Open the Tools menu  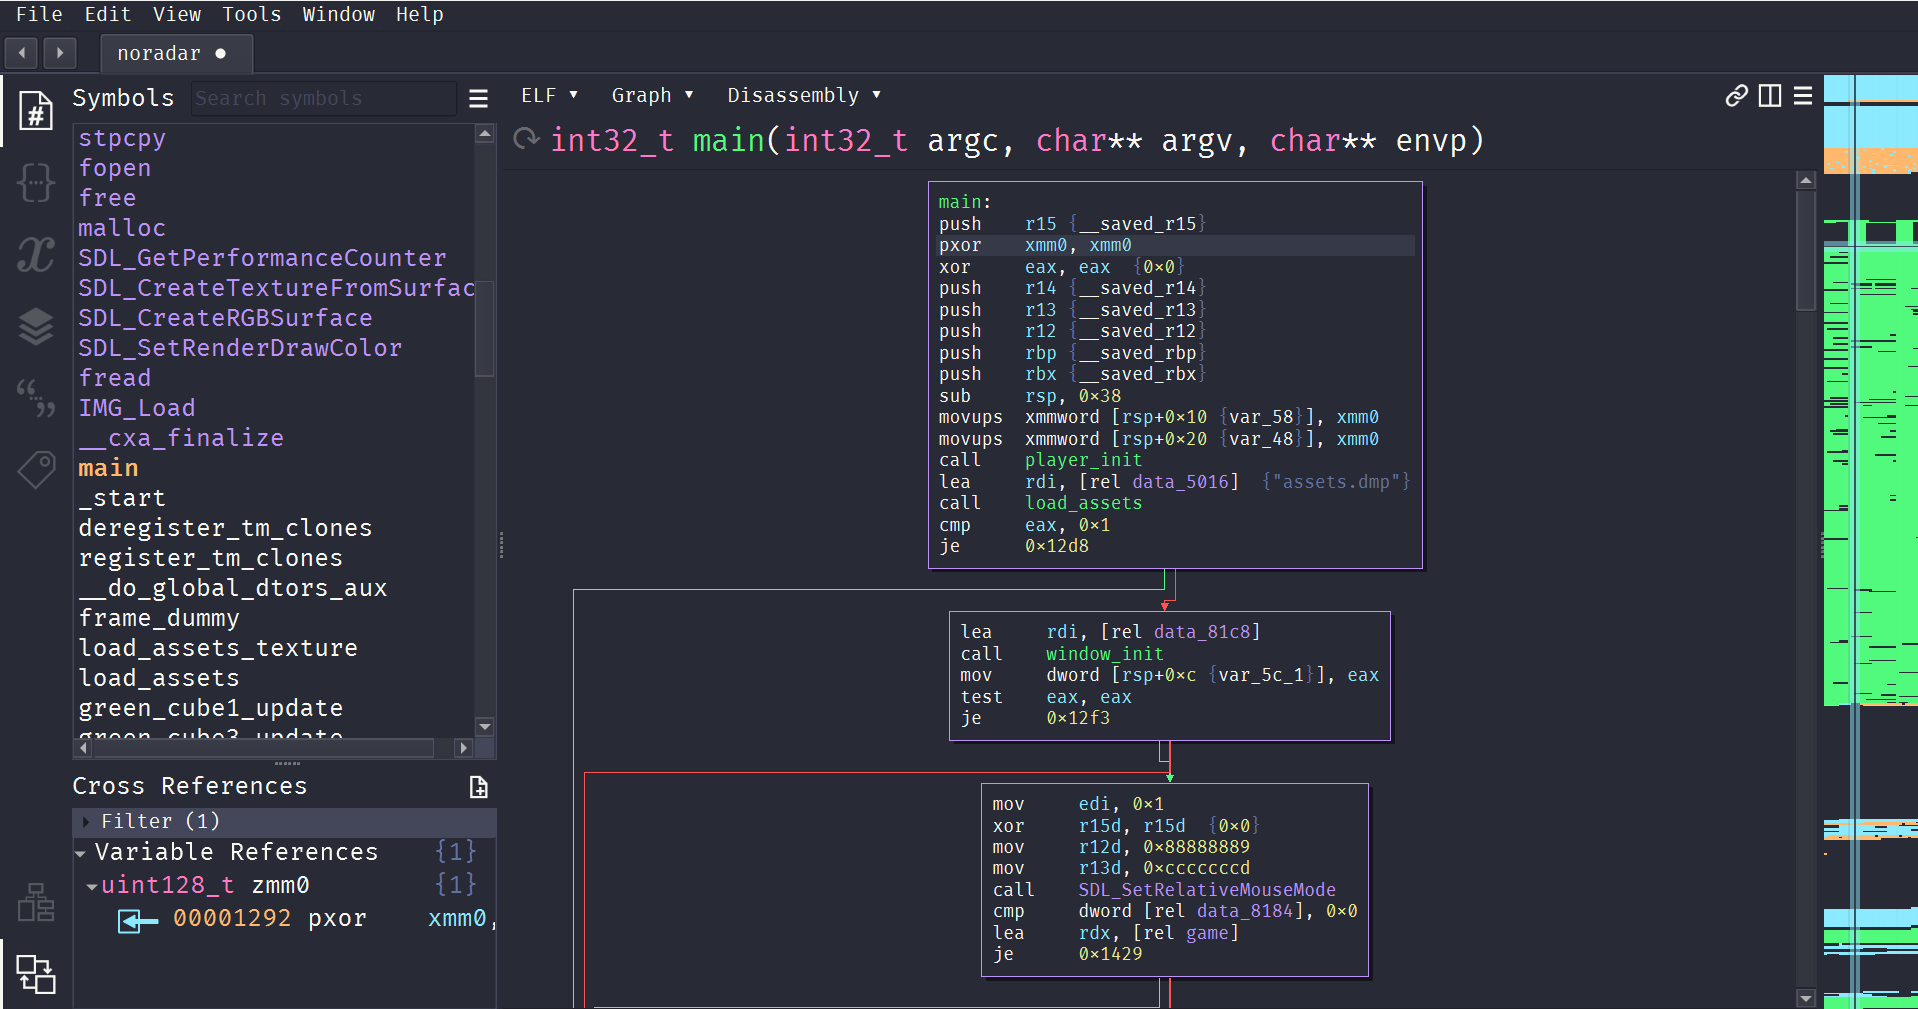coord(252,14)
